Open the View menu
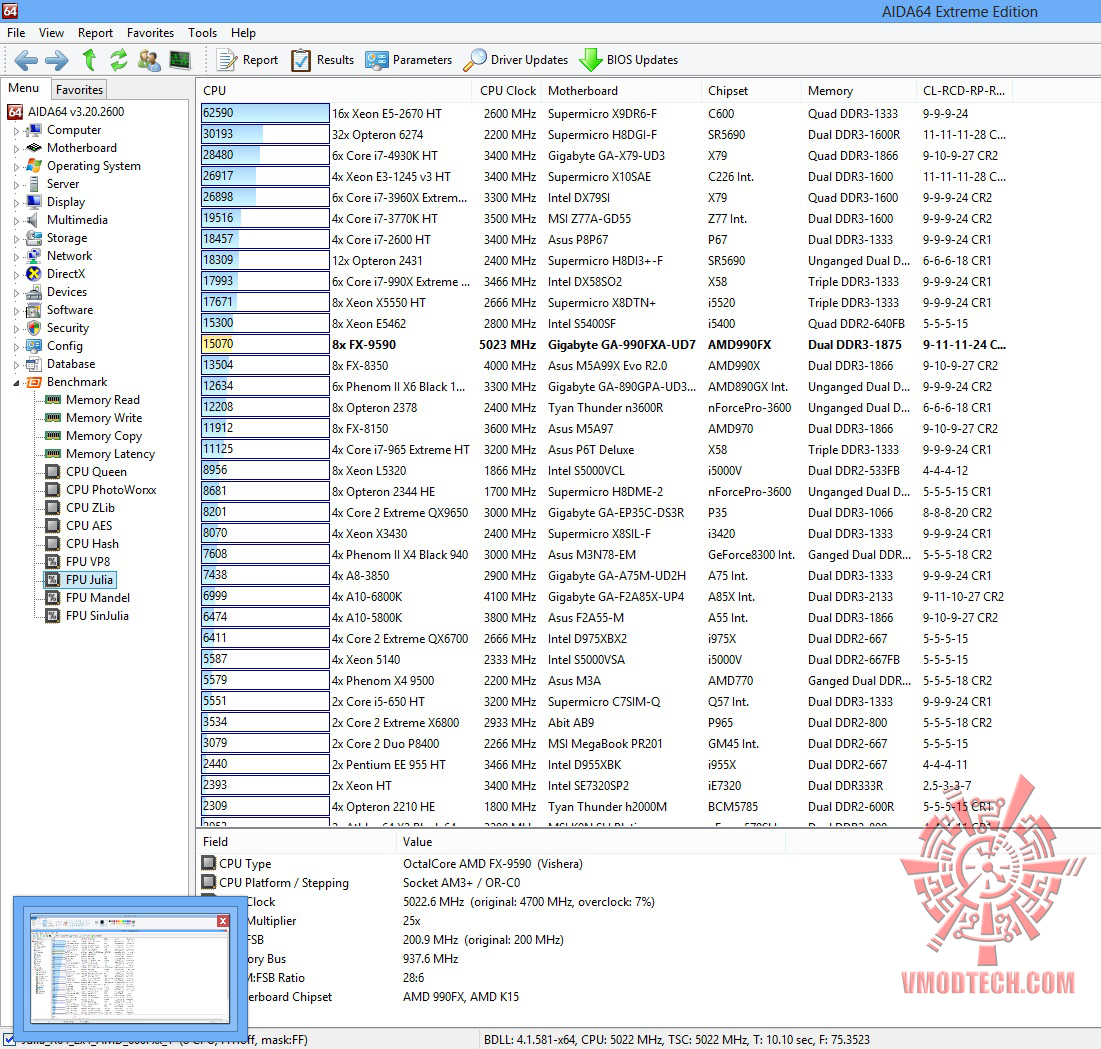This screenshot has height=1049, width=1101. pos(51,33)
